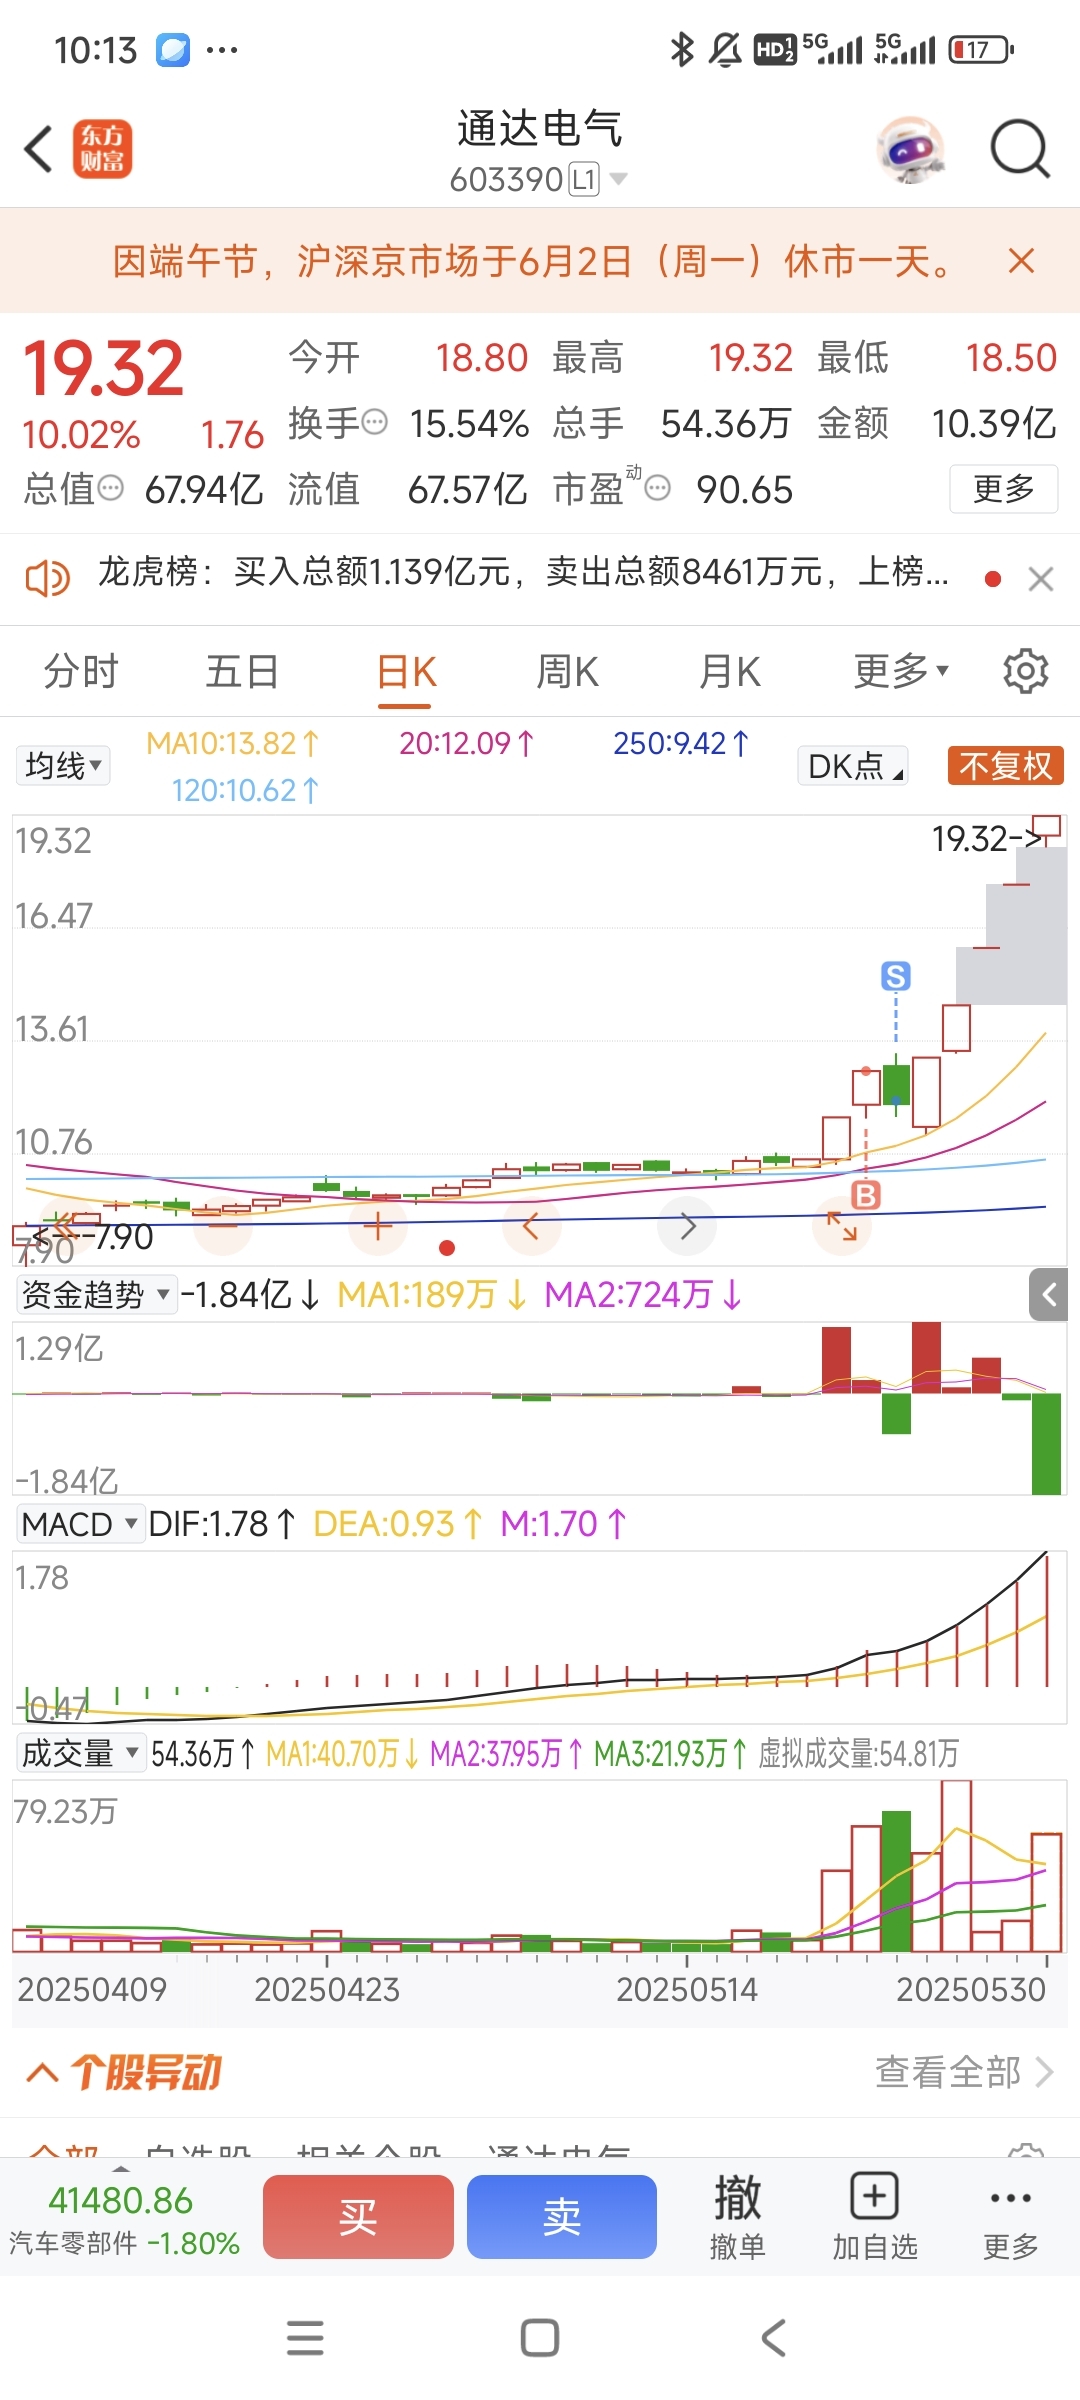Screen dimensions: 1080x2400
Task: Open the MACD indicator dropdown
Action: pos(80,1524)
